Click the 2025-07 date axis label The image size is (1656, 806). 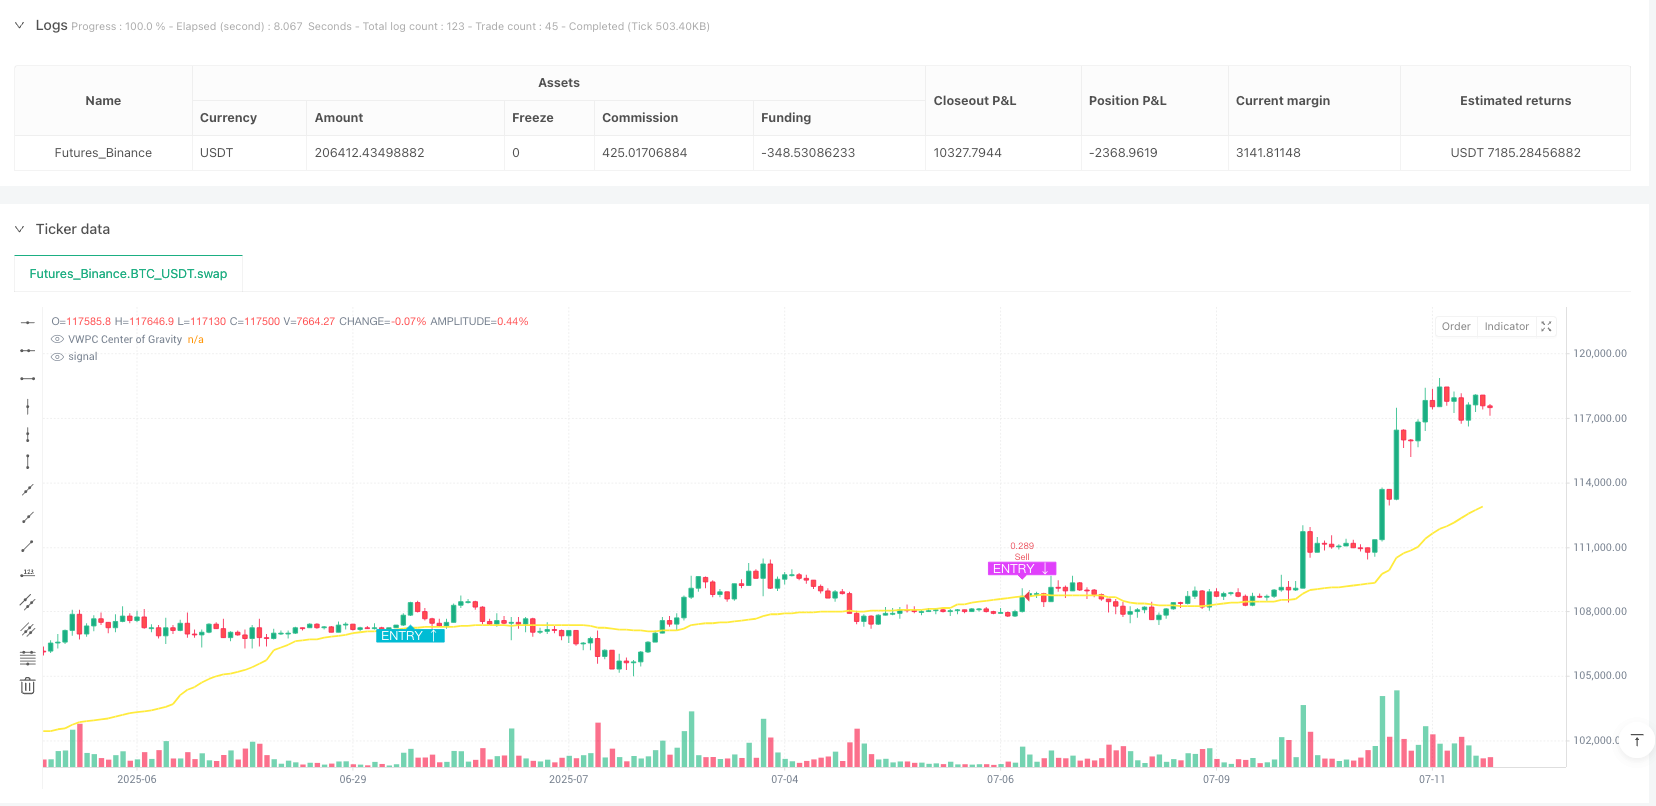[x=569, y=779]
